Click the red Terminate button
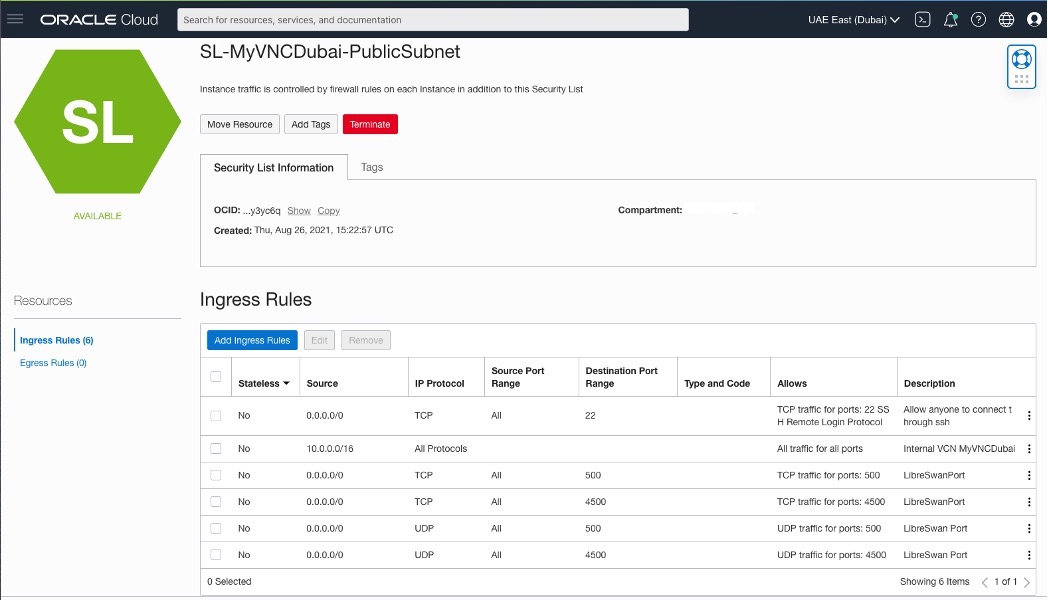The image size is (1048, 600). pos(370,124)
